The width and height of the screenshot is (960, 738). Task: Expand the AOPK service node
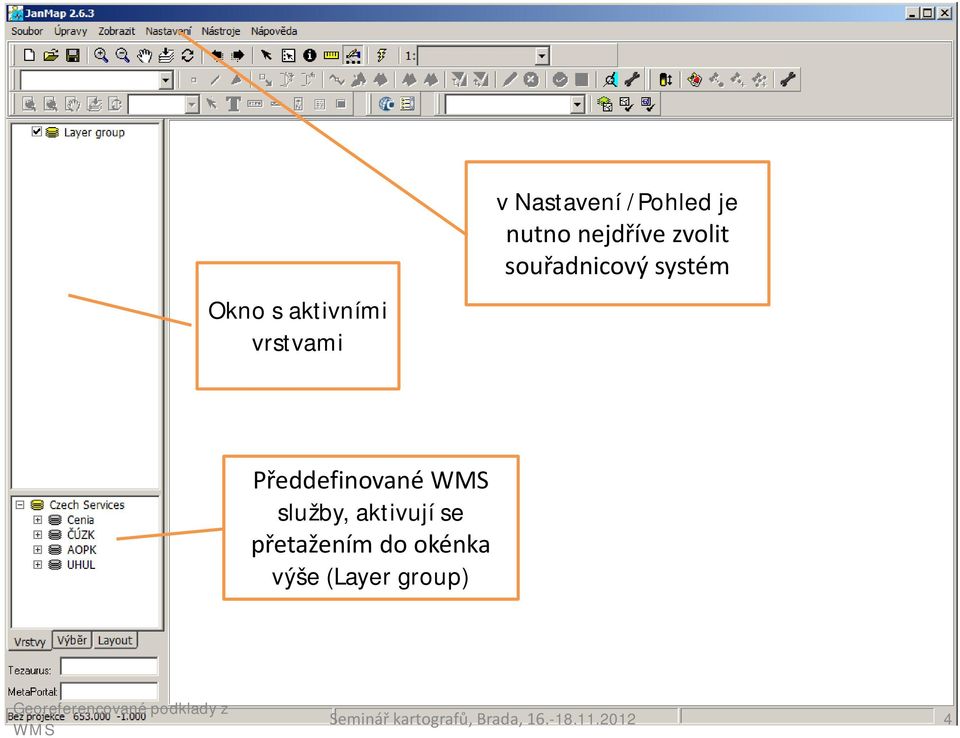[37, 550]
